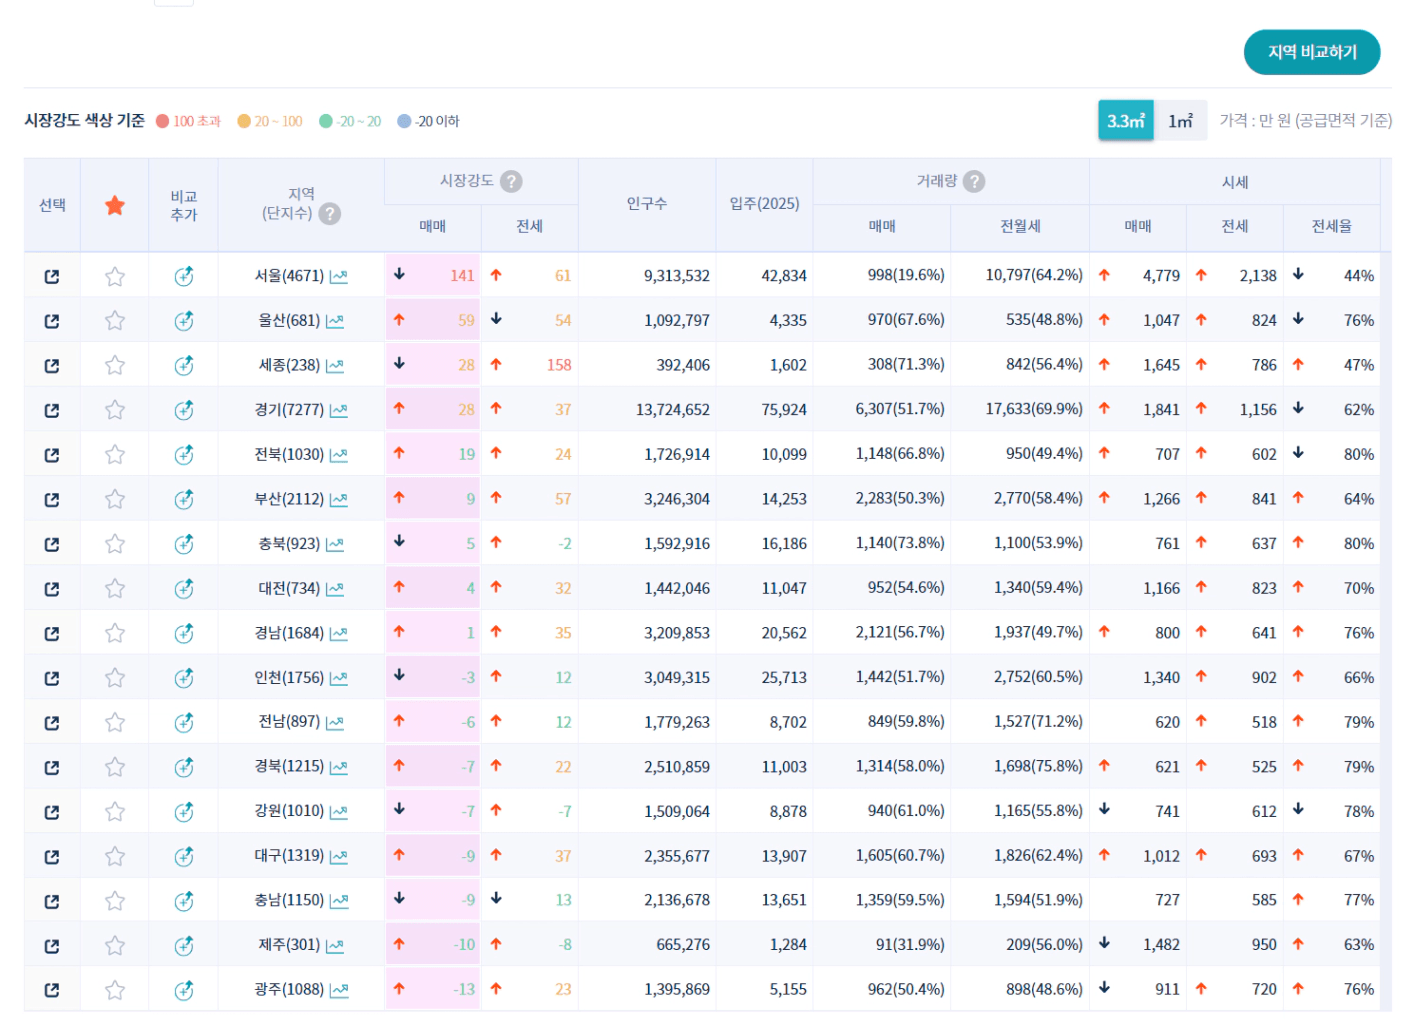Open Seoul row in new window icon
This screenshot has width=1414, height=1026.
tap(52, 277)
